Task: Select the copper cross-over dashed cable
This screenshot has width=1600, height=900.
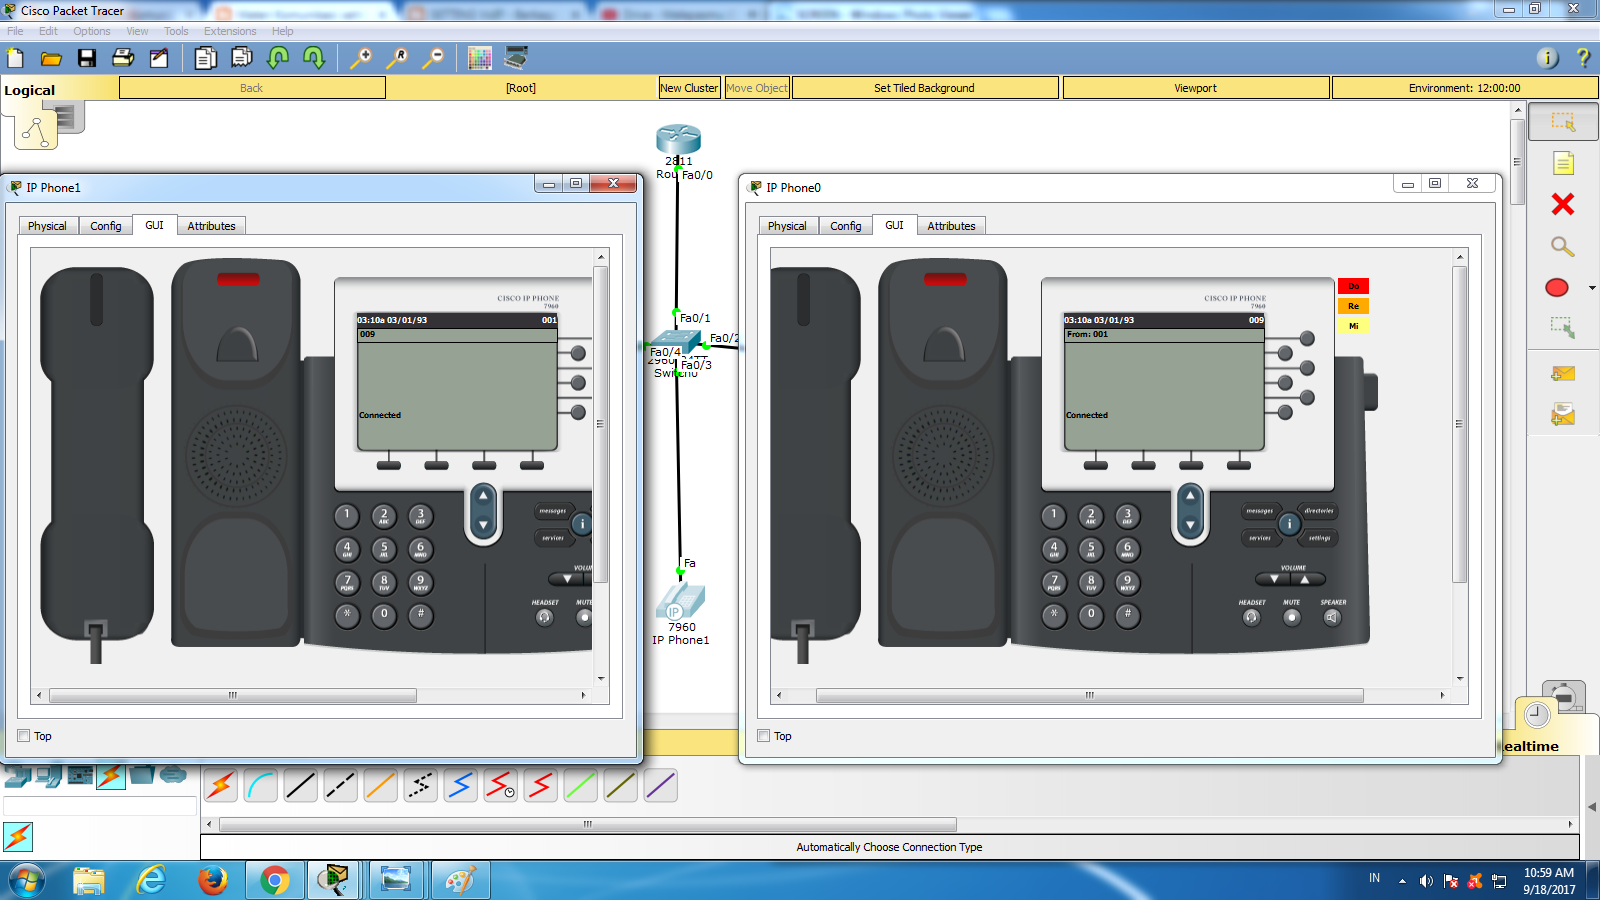Action: pyautogui.click(x=340, y=786)
